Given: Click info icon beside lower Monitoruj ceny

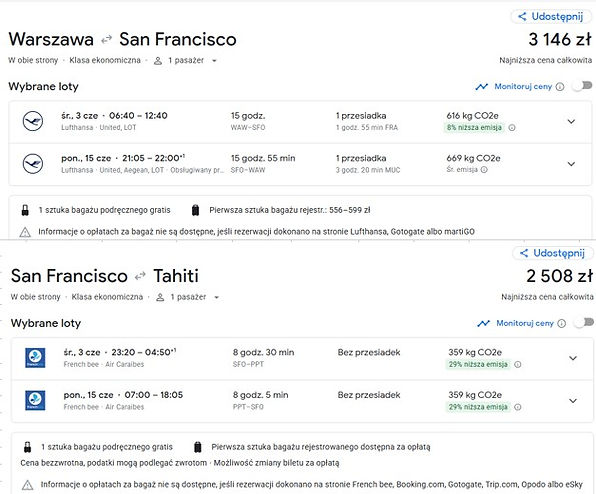Looking at the screenshot, I should [561, 323].
